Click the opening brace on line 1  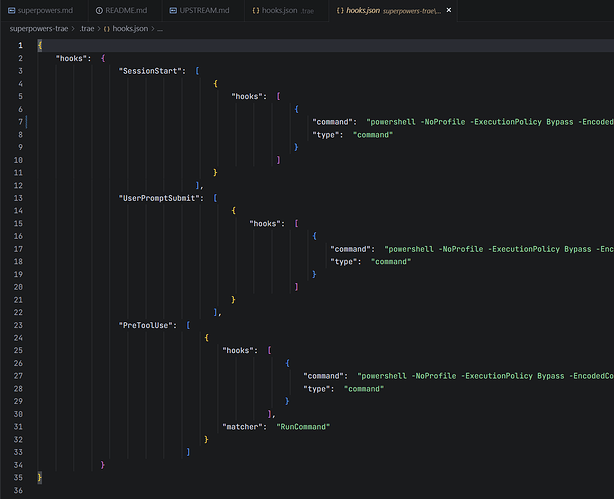[40, 45]
